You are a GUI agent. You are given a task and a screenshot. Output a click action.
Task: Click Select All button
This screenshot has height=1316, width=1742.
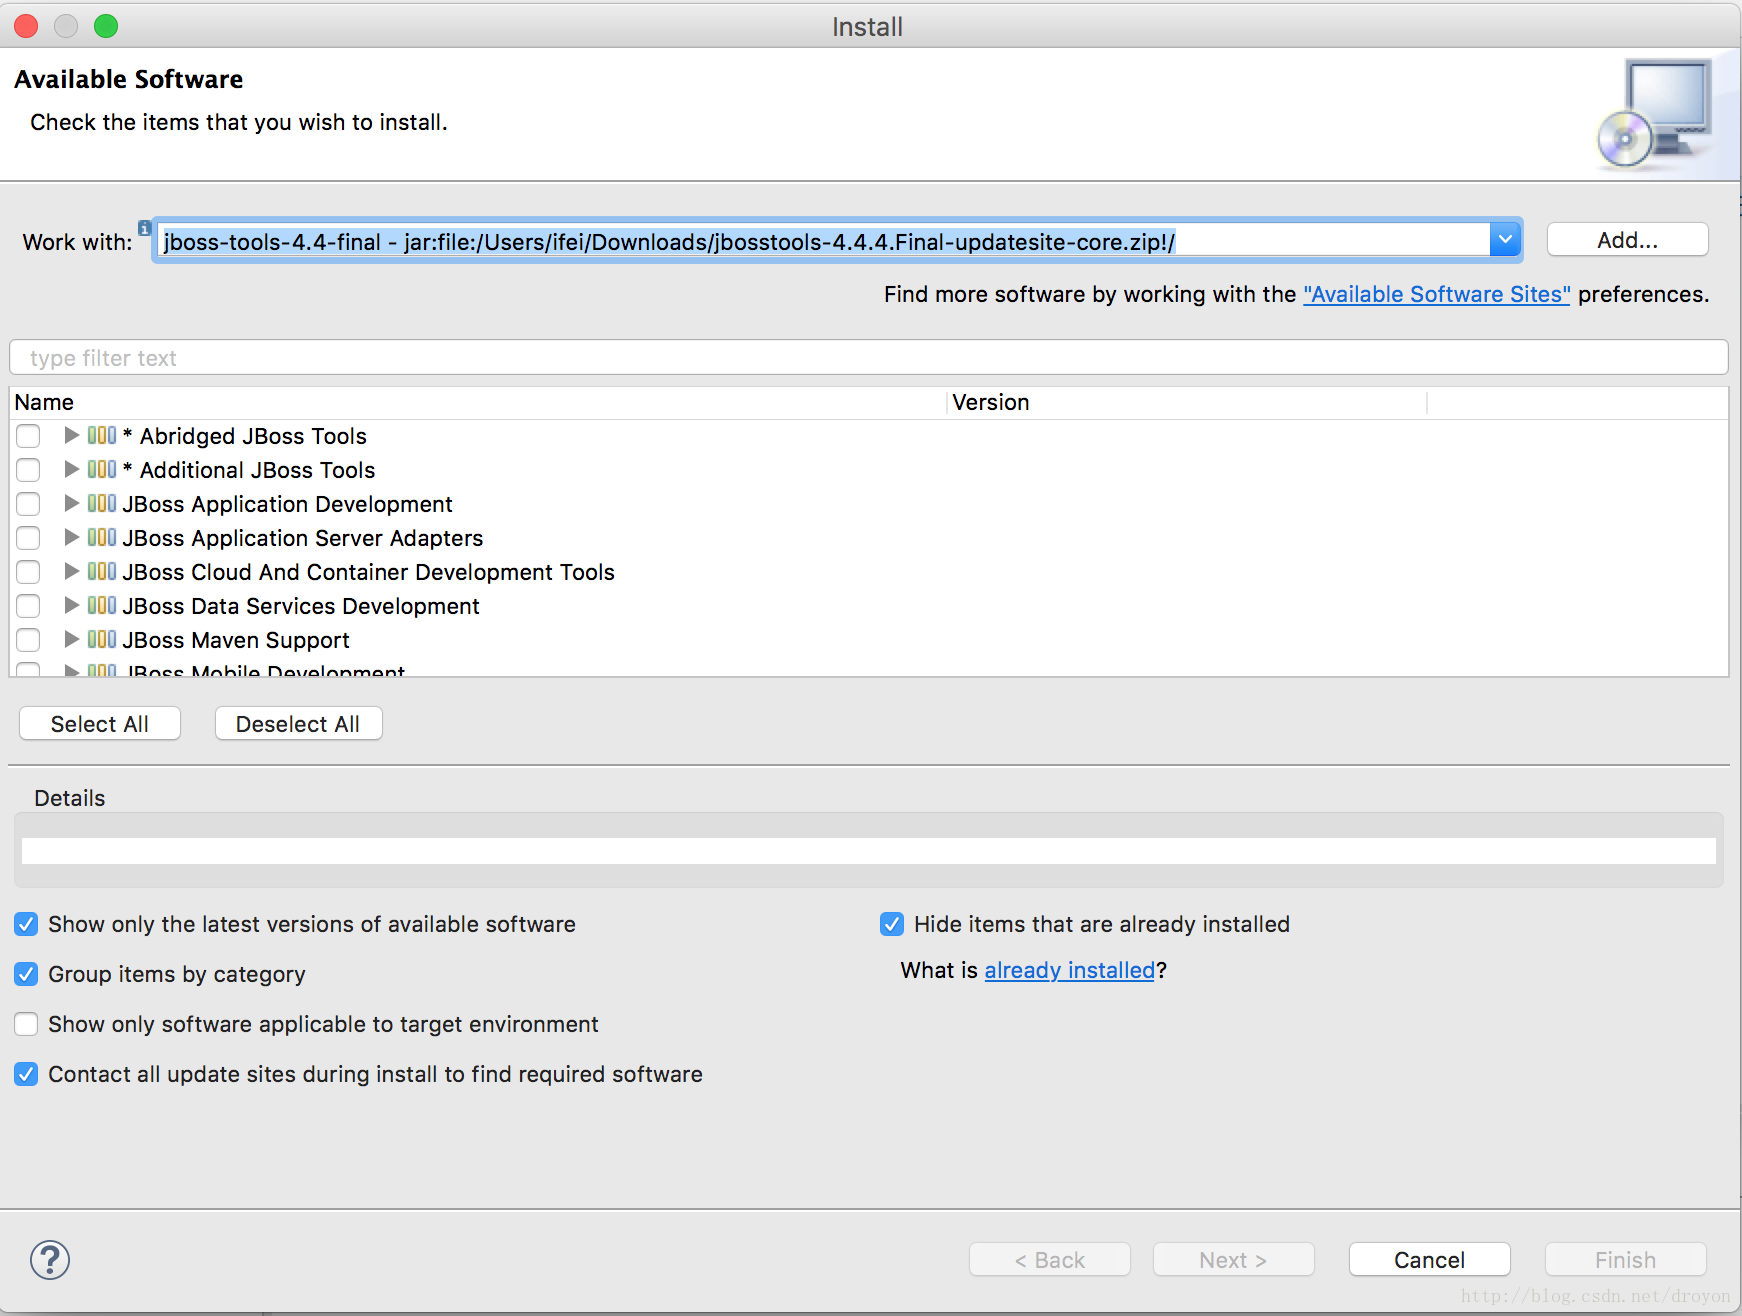pyautogui.click(x=100, y=724)
